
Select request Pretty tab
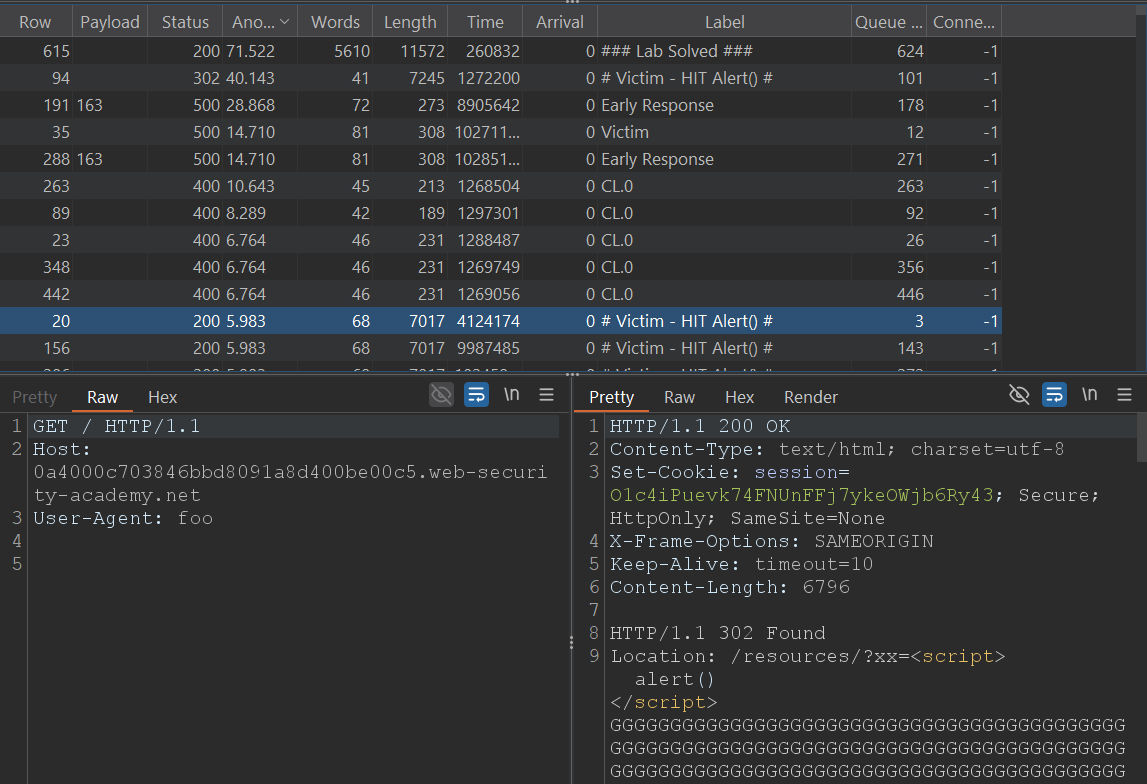pos(35,397)
